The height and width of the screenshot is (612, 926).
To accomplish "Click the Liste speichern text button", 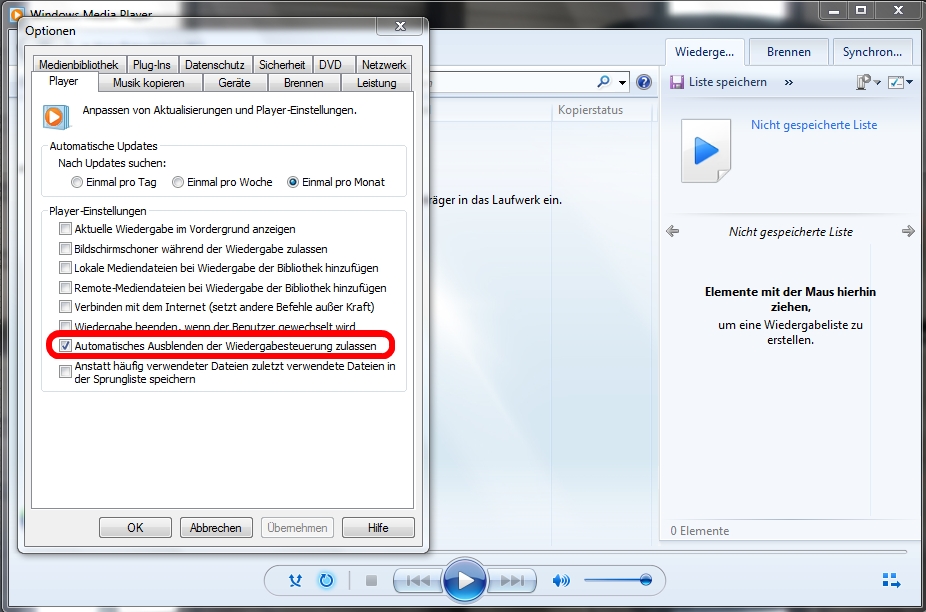I will click(x=728, y=82).
